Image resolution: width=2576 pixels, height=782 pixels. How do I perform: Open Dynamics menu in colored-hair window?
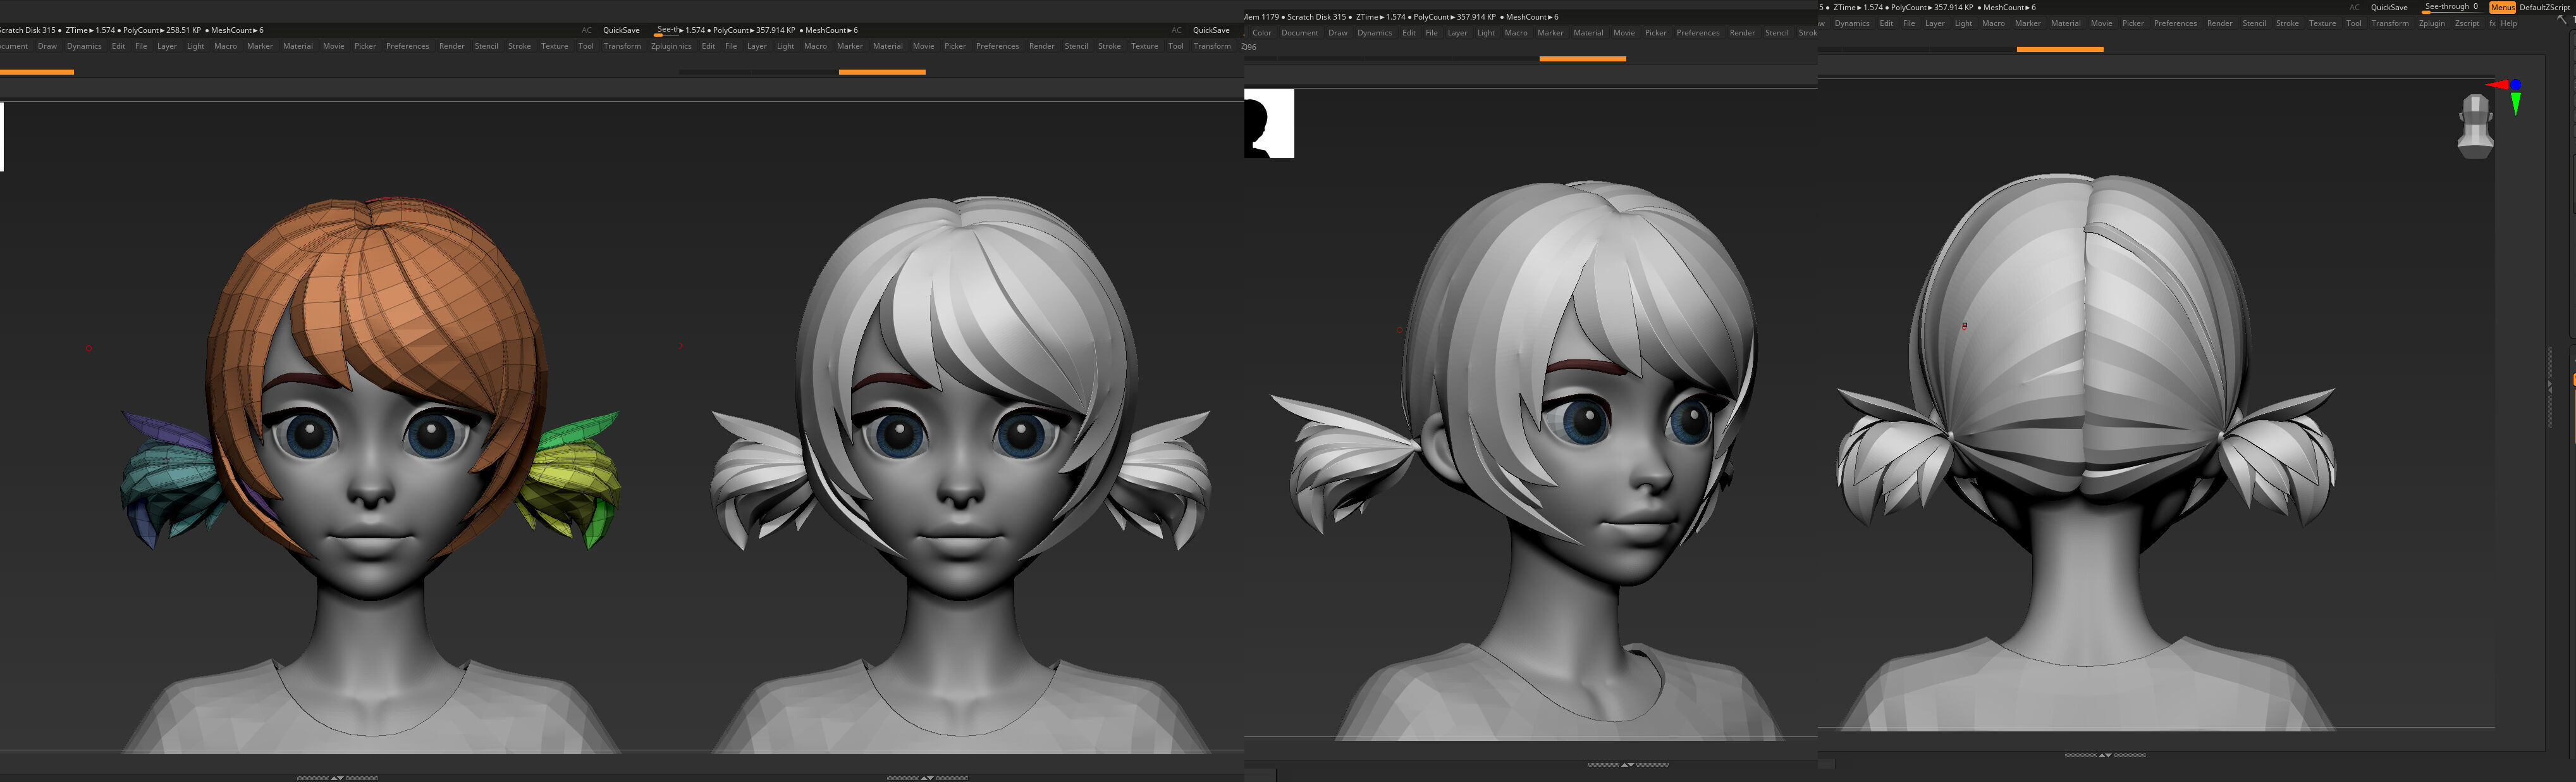click(84, 46)
